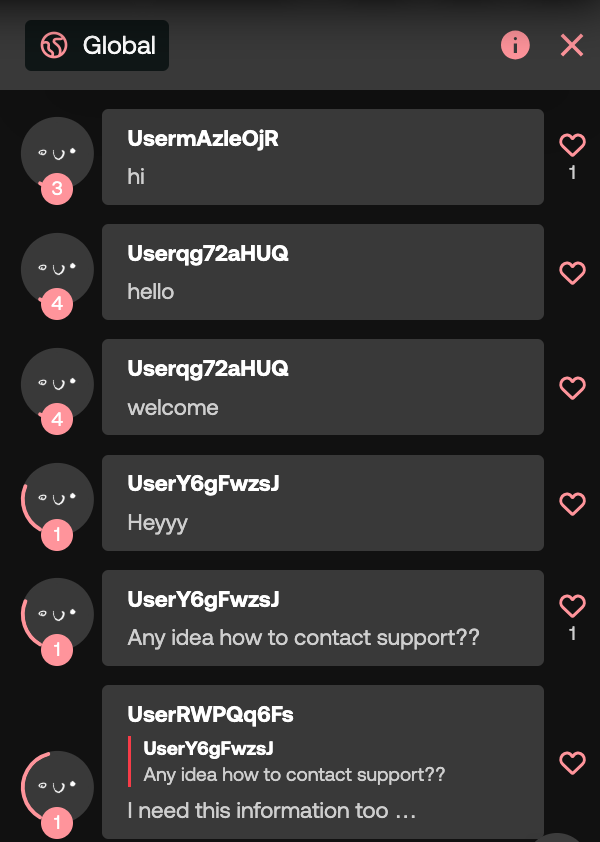Open avatar beside the "welcome" message

point(57,384)
